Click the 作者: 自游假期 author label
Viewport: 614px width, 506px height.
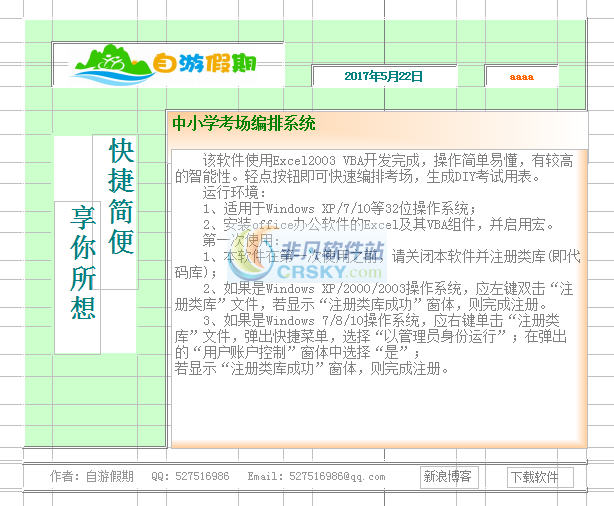[91, 477]
